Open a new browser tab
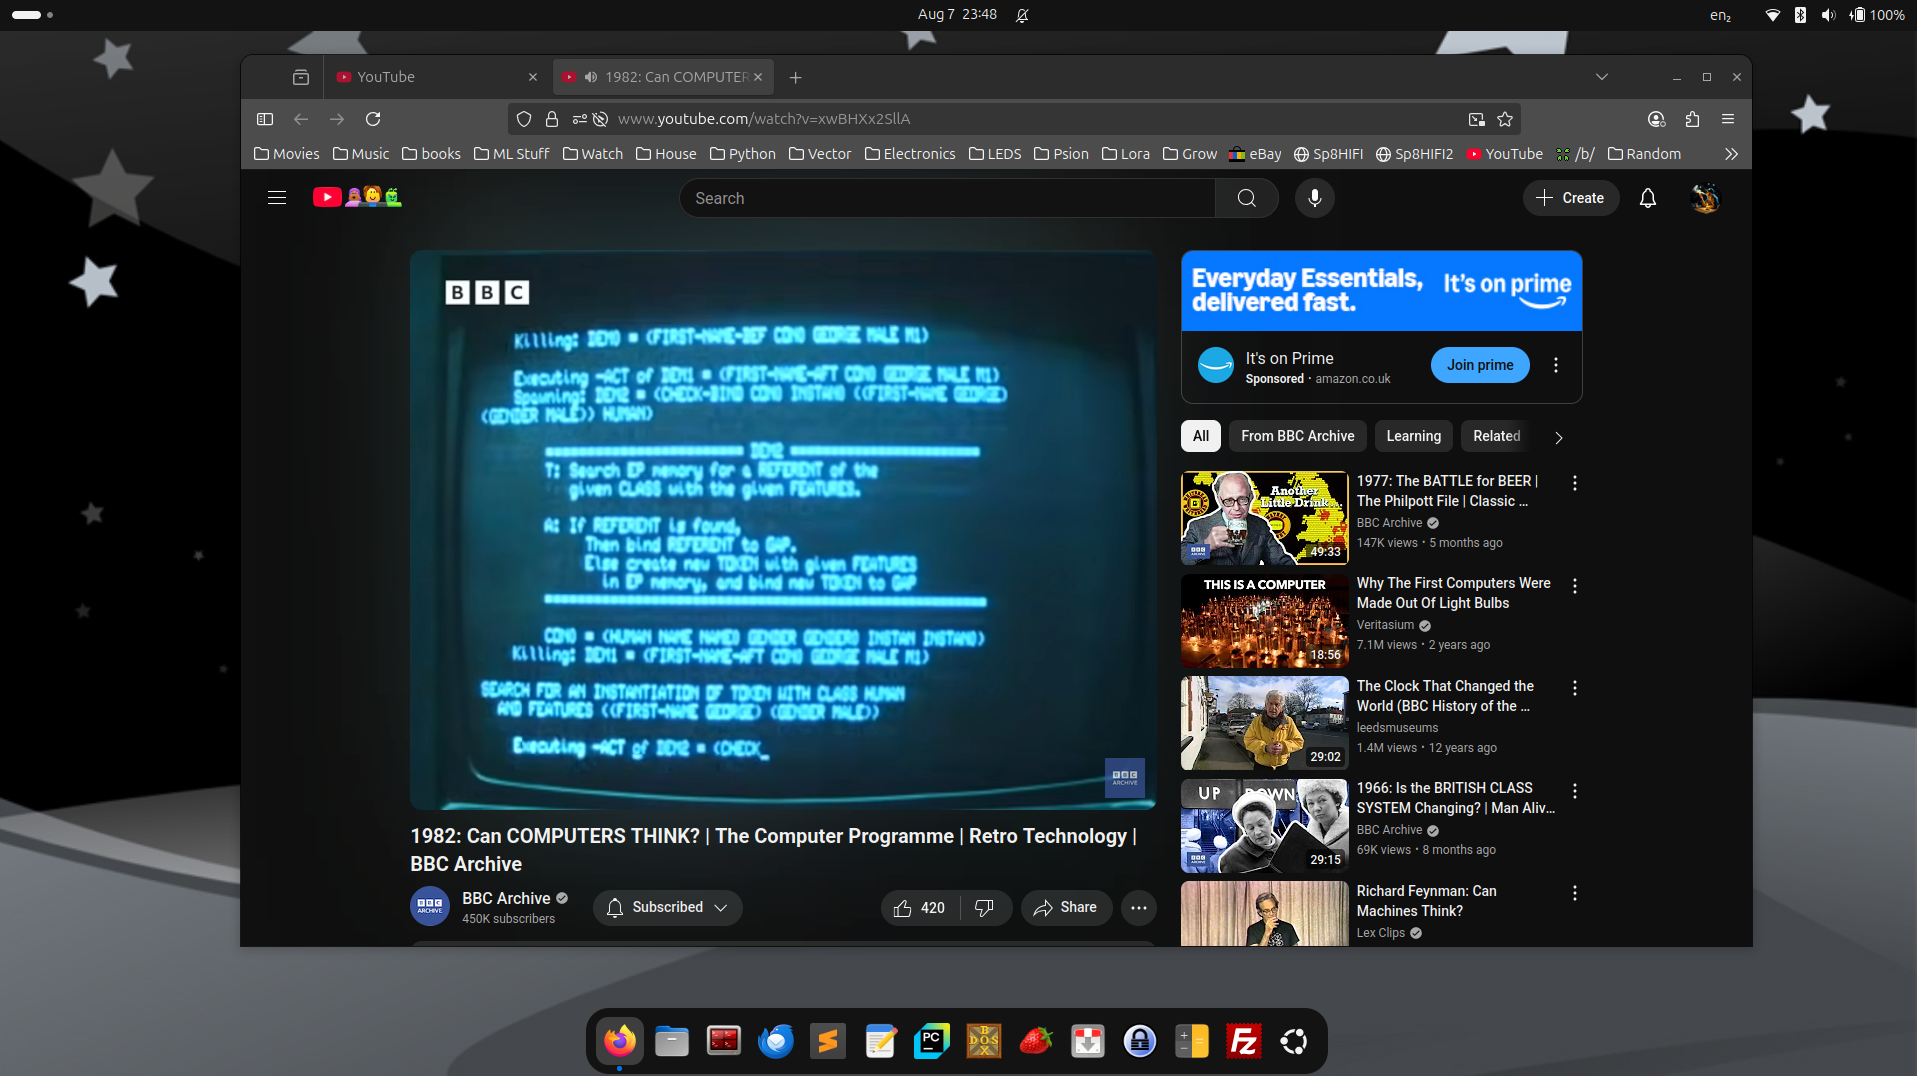The image size is (1917, 1076). coord(795,77)
